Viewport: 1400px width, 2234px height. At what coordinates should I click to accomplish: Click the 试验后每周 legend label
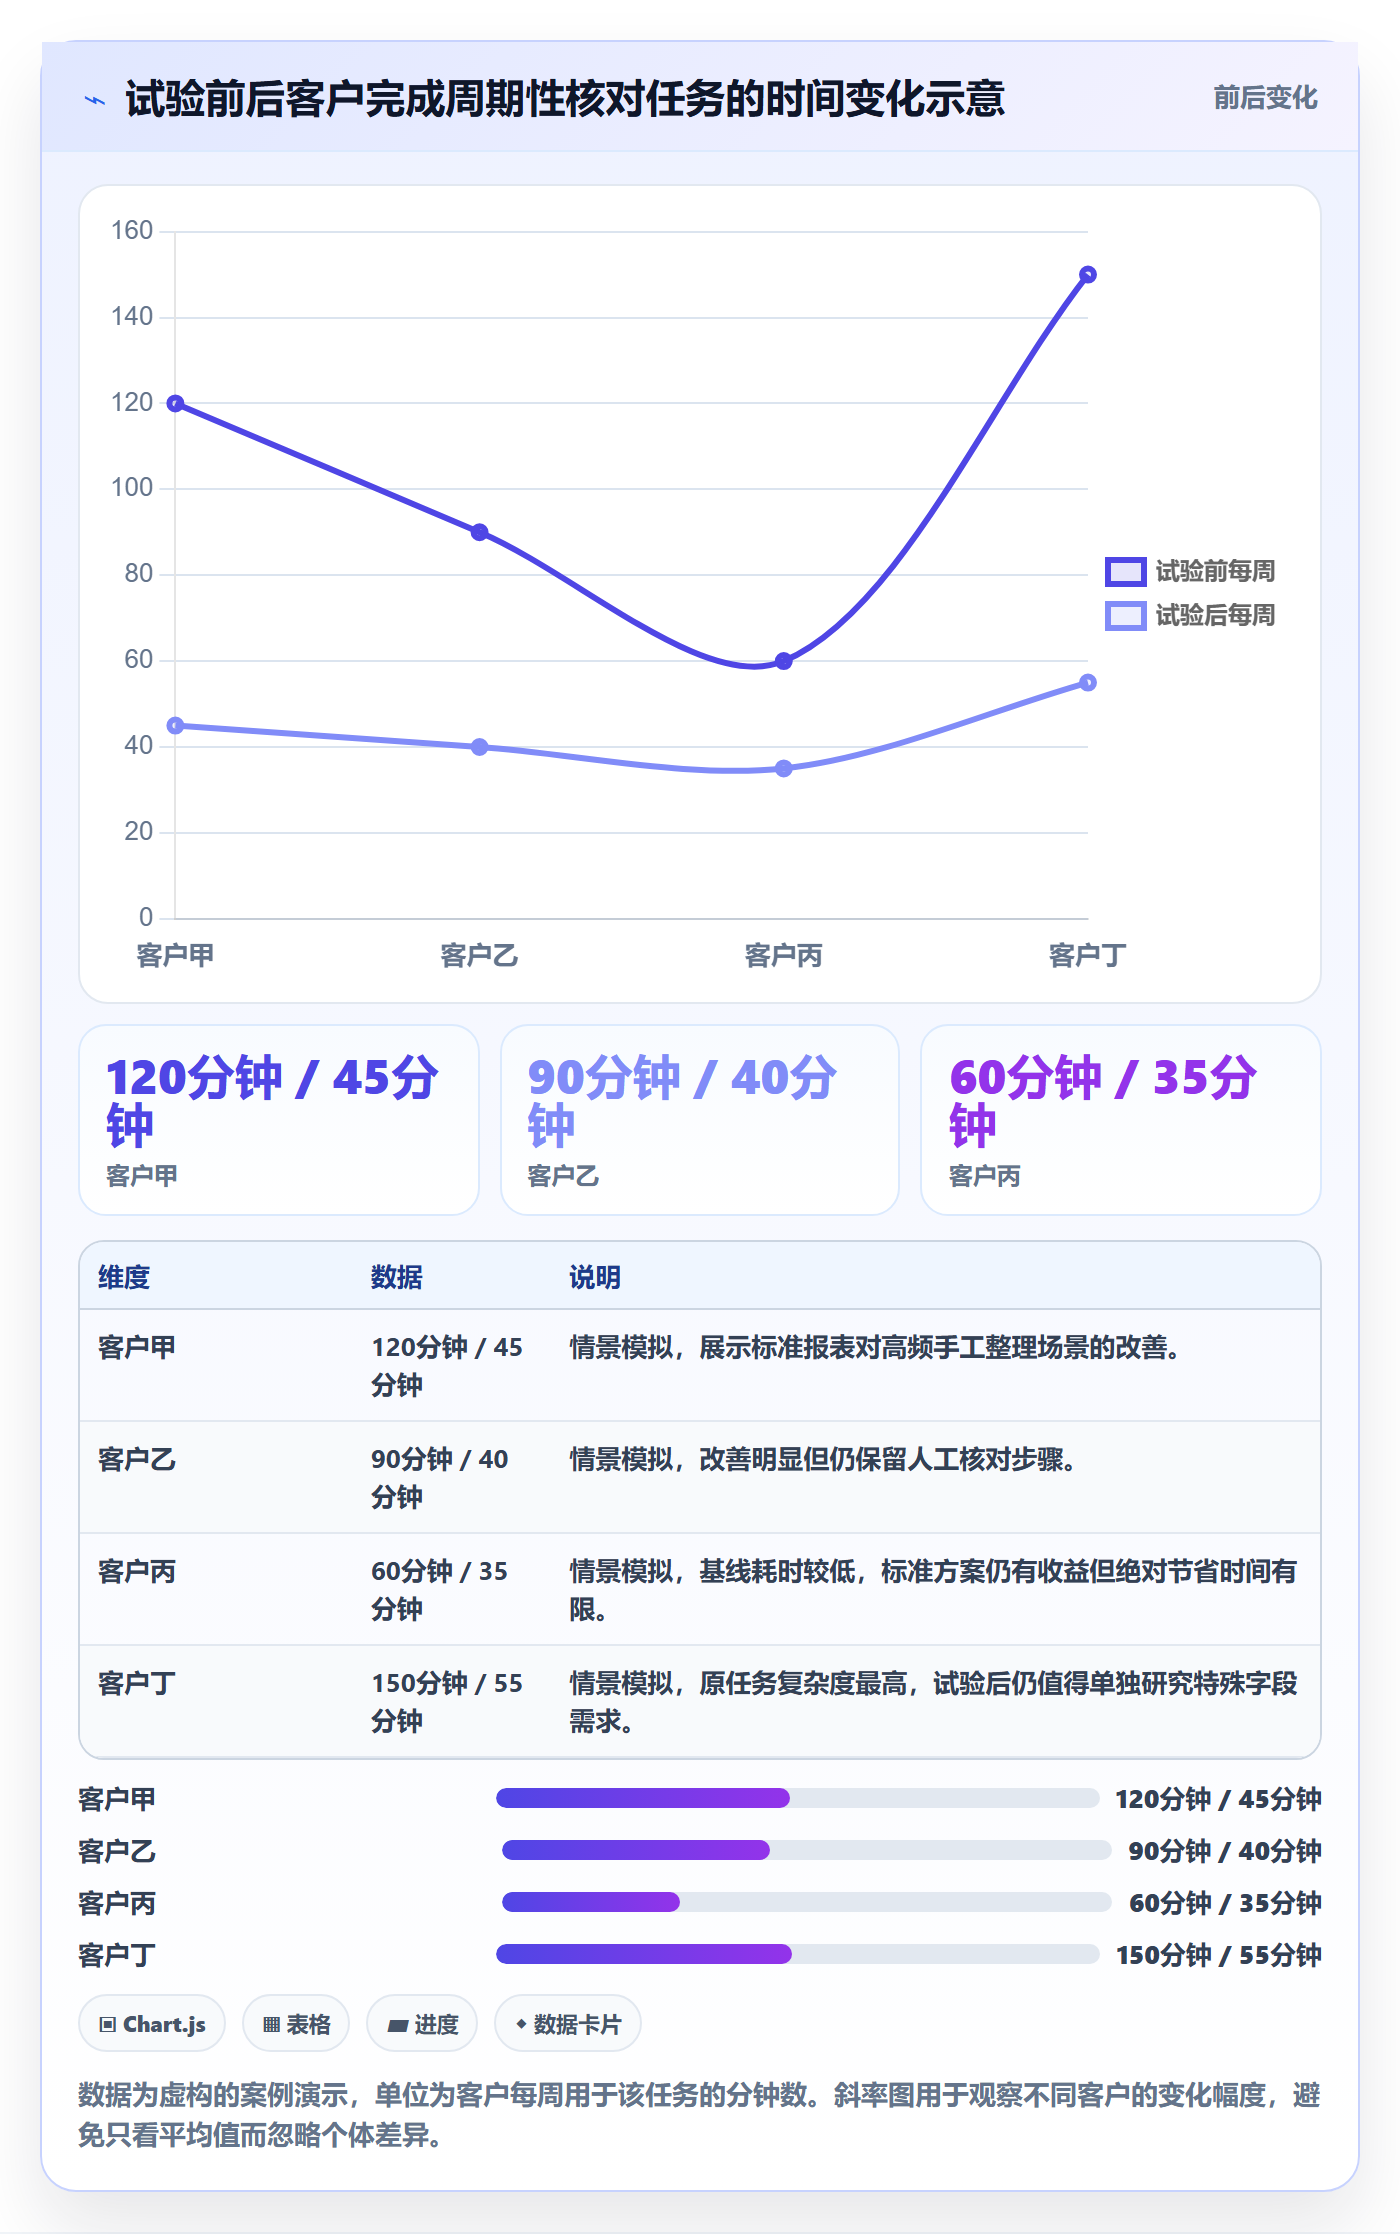pyautogui.click(x=1215, y=616)
